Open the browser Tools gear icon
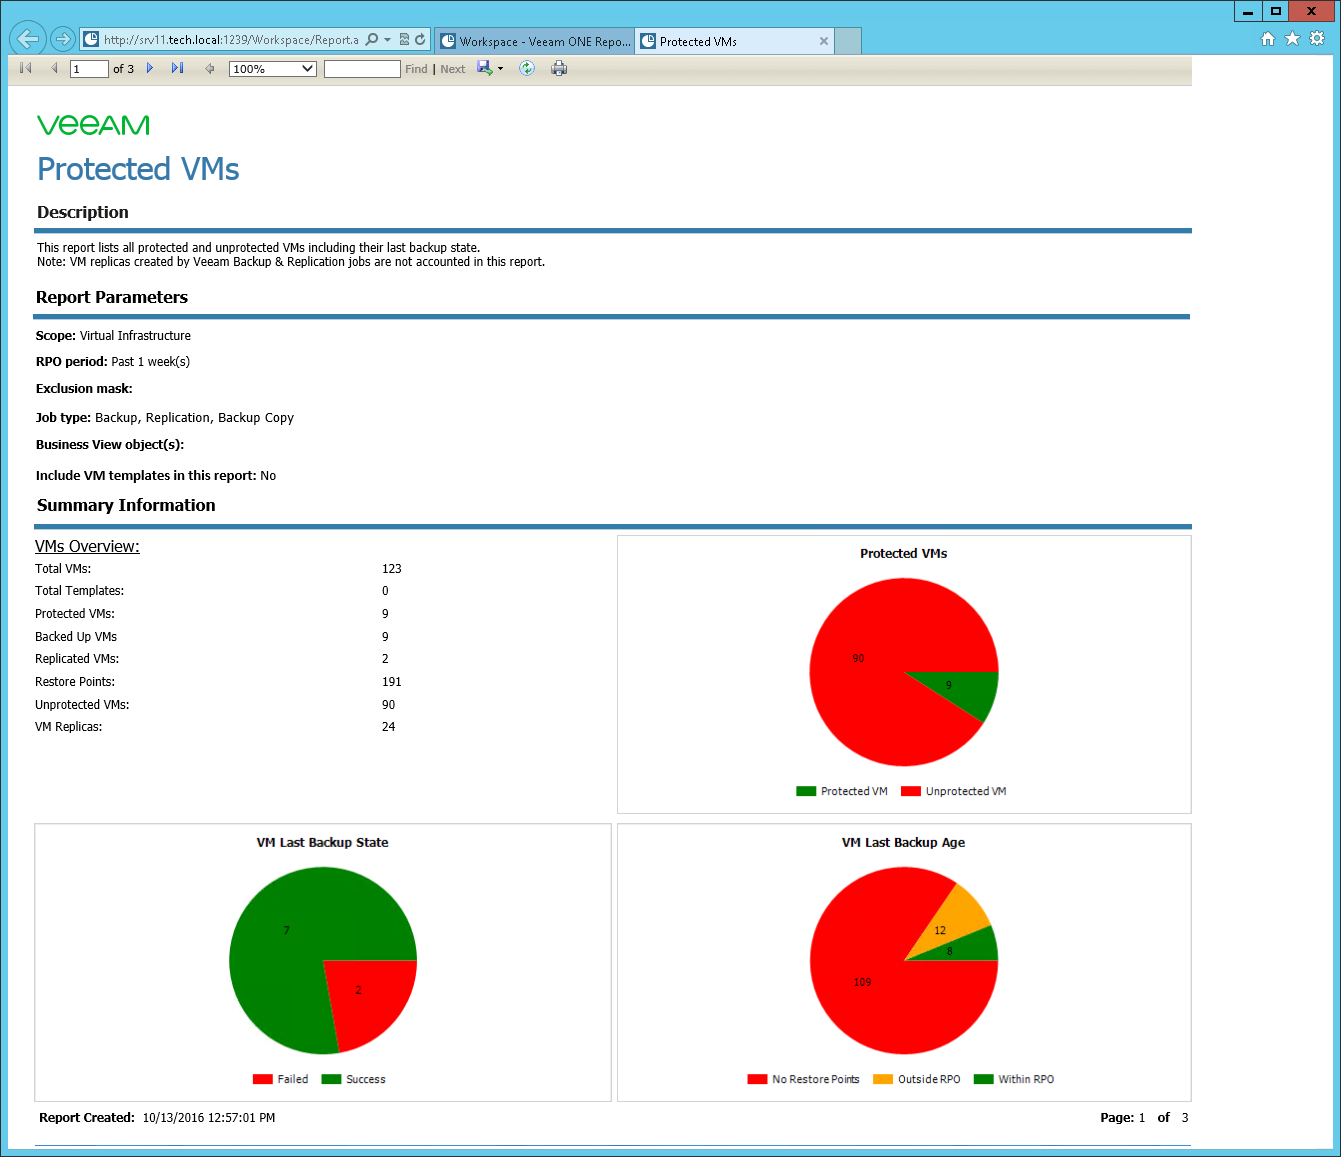Image resolution: width=1341 pixels, height=1157 pixels. click(1317, 39)
